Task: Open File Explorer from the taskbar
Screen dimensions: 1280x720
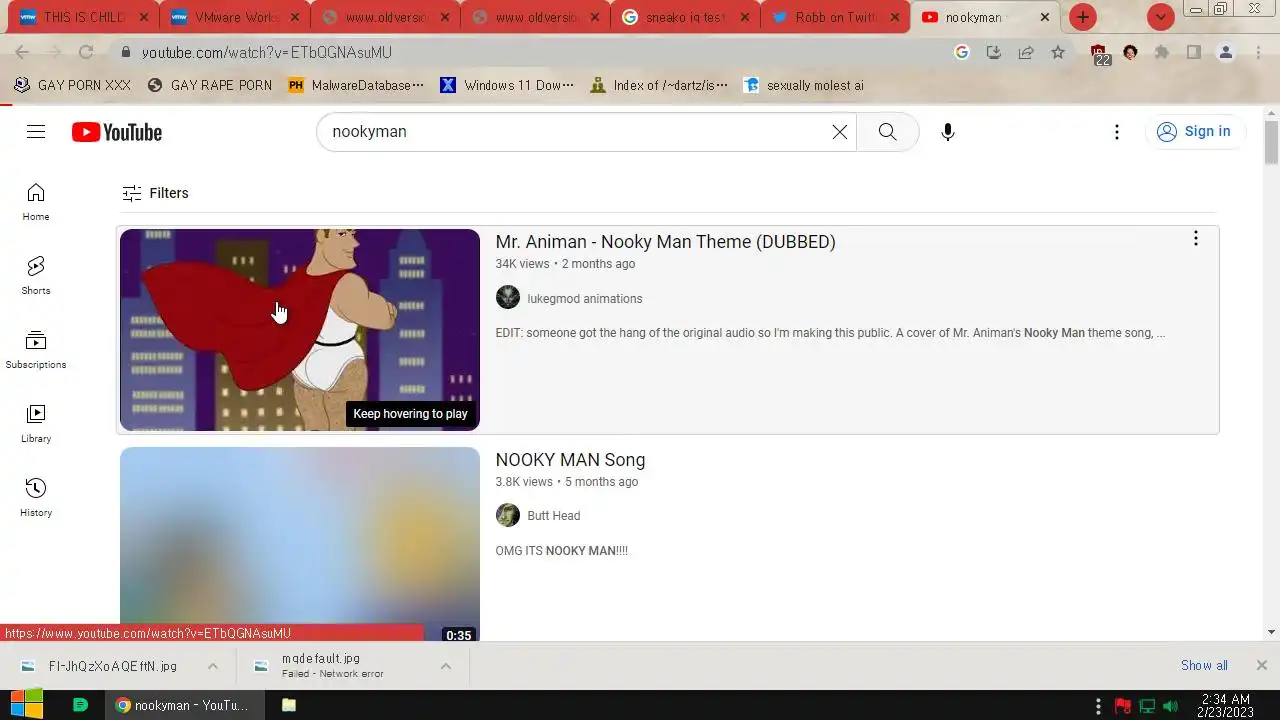Action: coord(289,705)
